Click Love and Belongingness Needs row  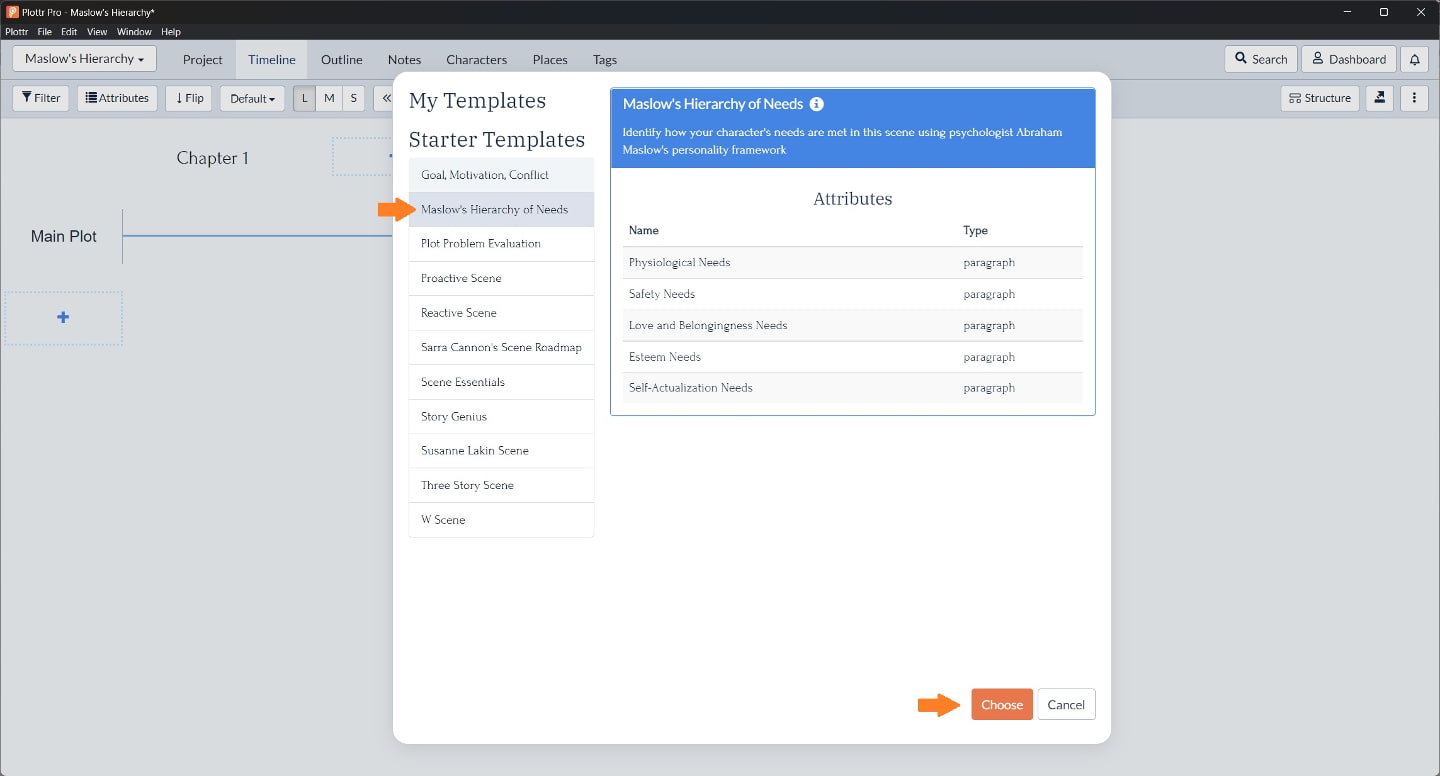click(852, 325)
